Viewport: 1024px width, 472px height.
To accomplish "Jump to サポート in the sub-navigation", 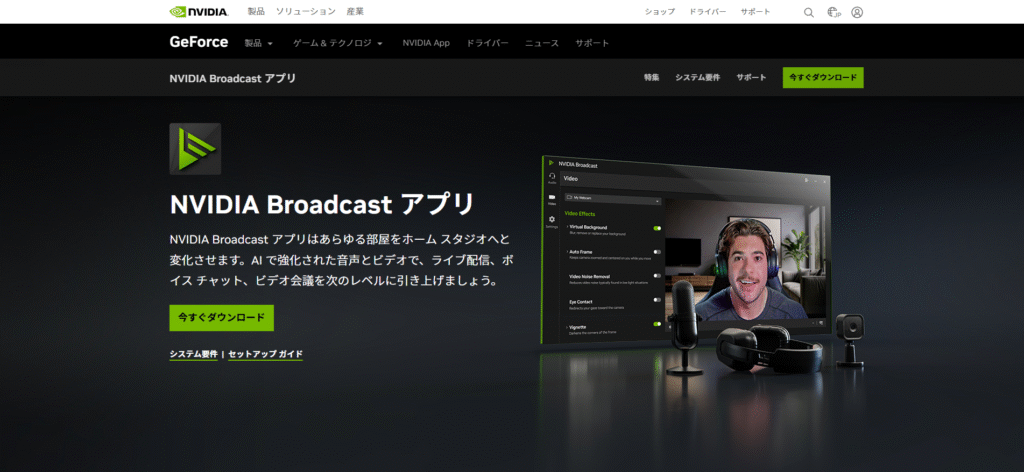I will click(752, 78).
